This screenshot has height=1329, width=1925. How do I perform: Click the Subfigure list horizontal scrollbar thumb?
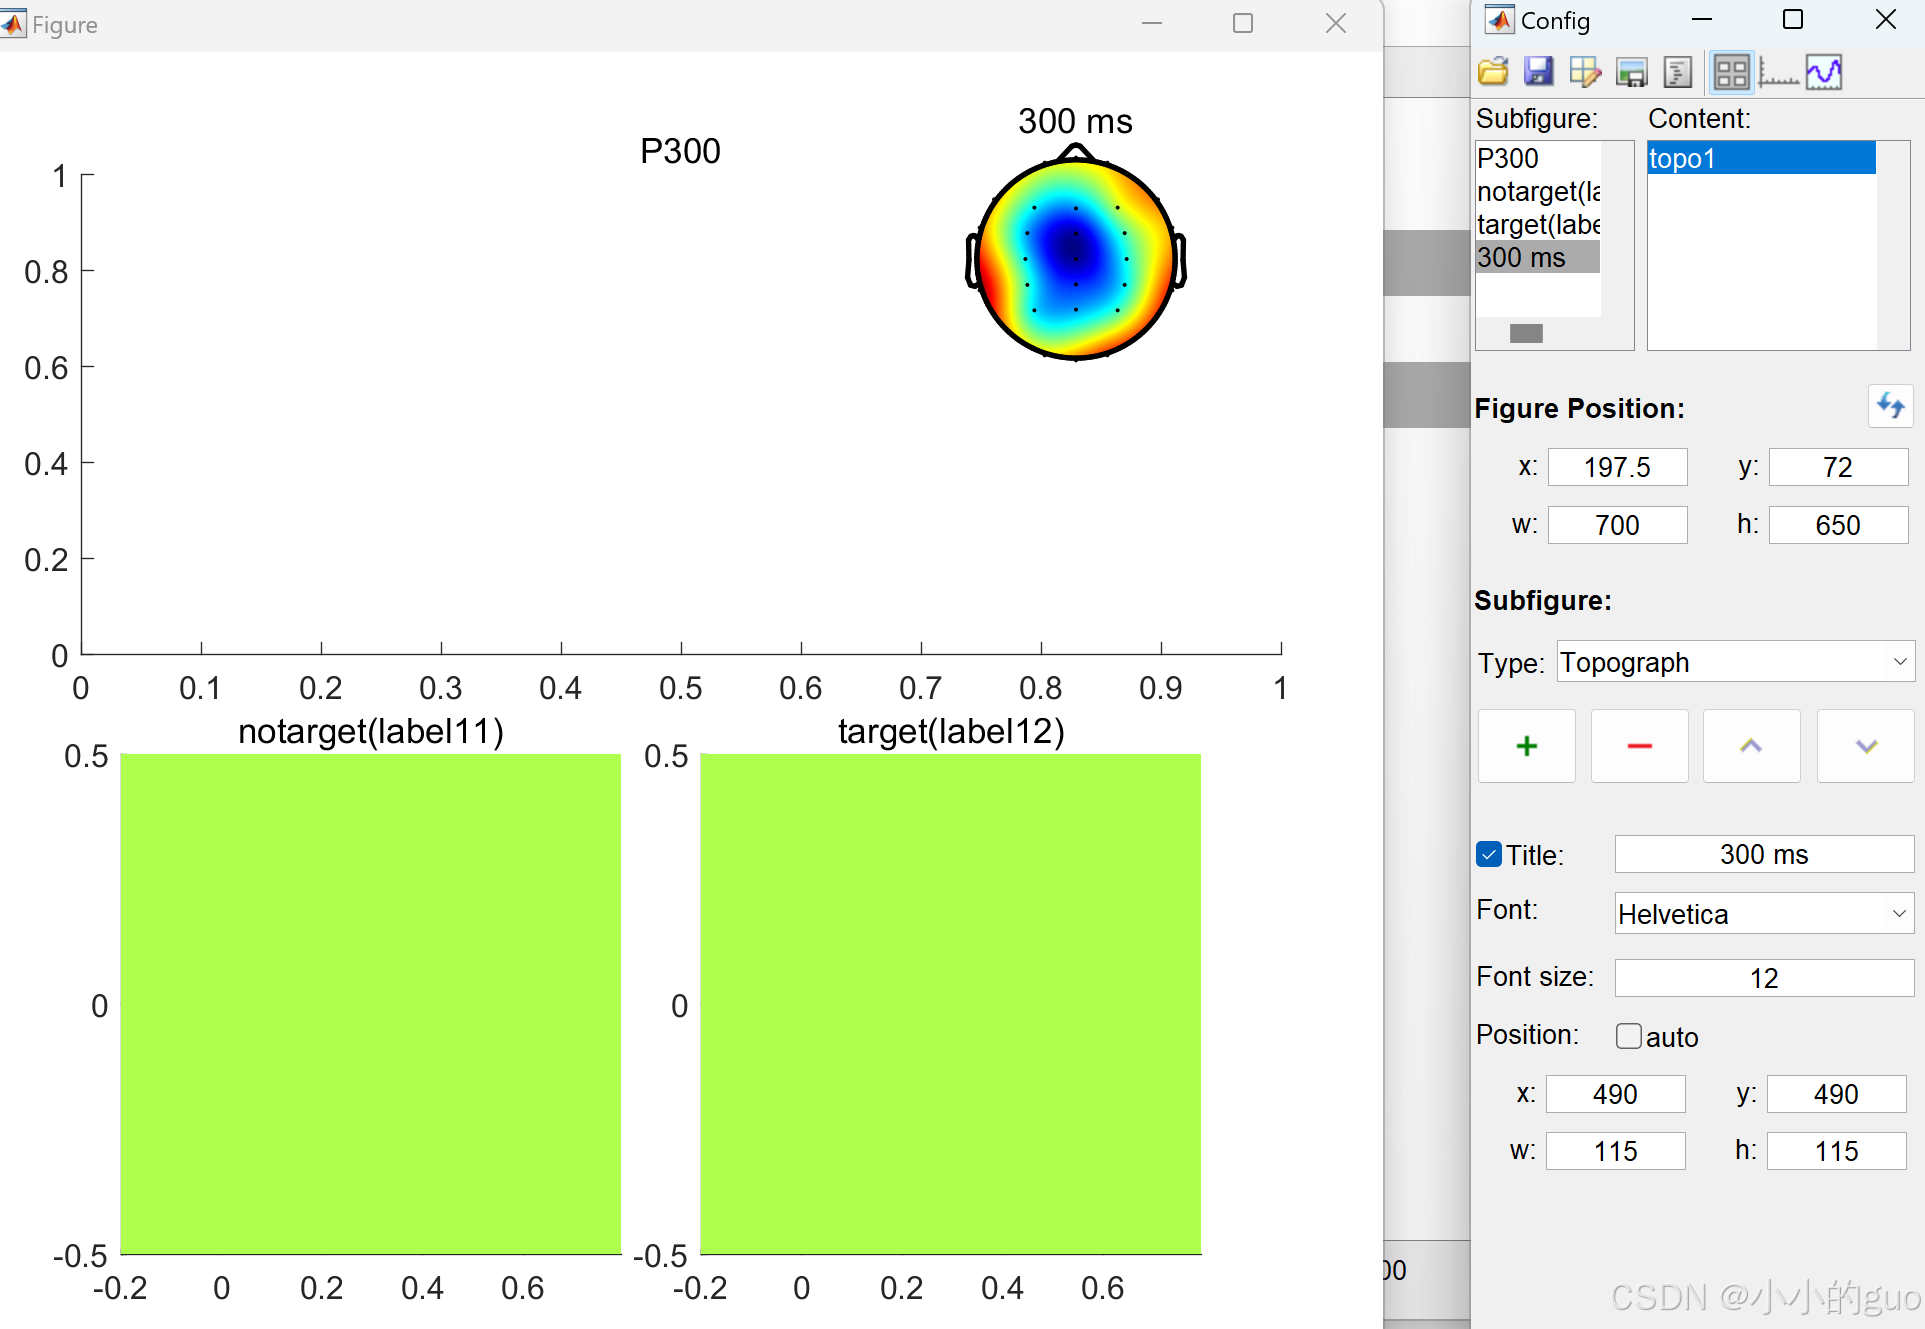1526,333
